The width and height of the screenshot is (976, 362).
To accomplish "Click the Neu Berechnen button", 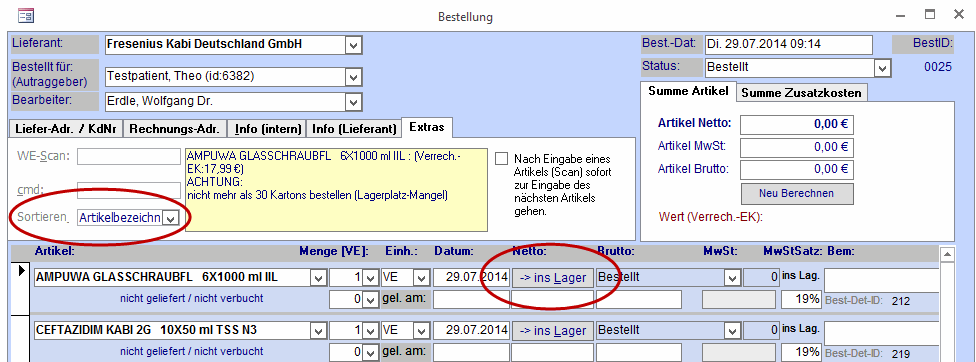I will tap(797, 193).
